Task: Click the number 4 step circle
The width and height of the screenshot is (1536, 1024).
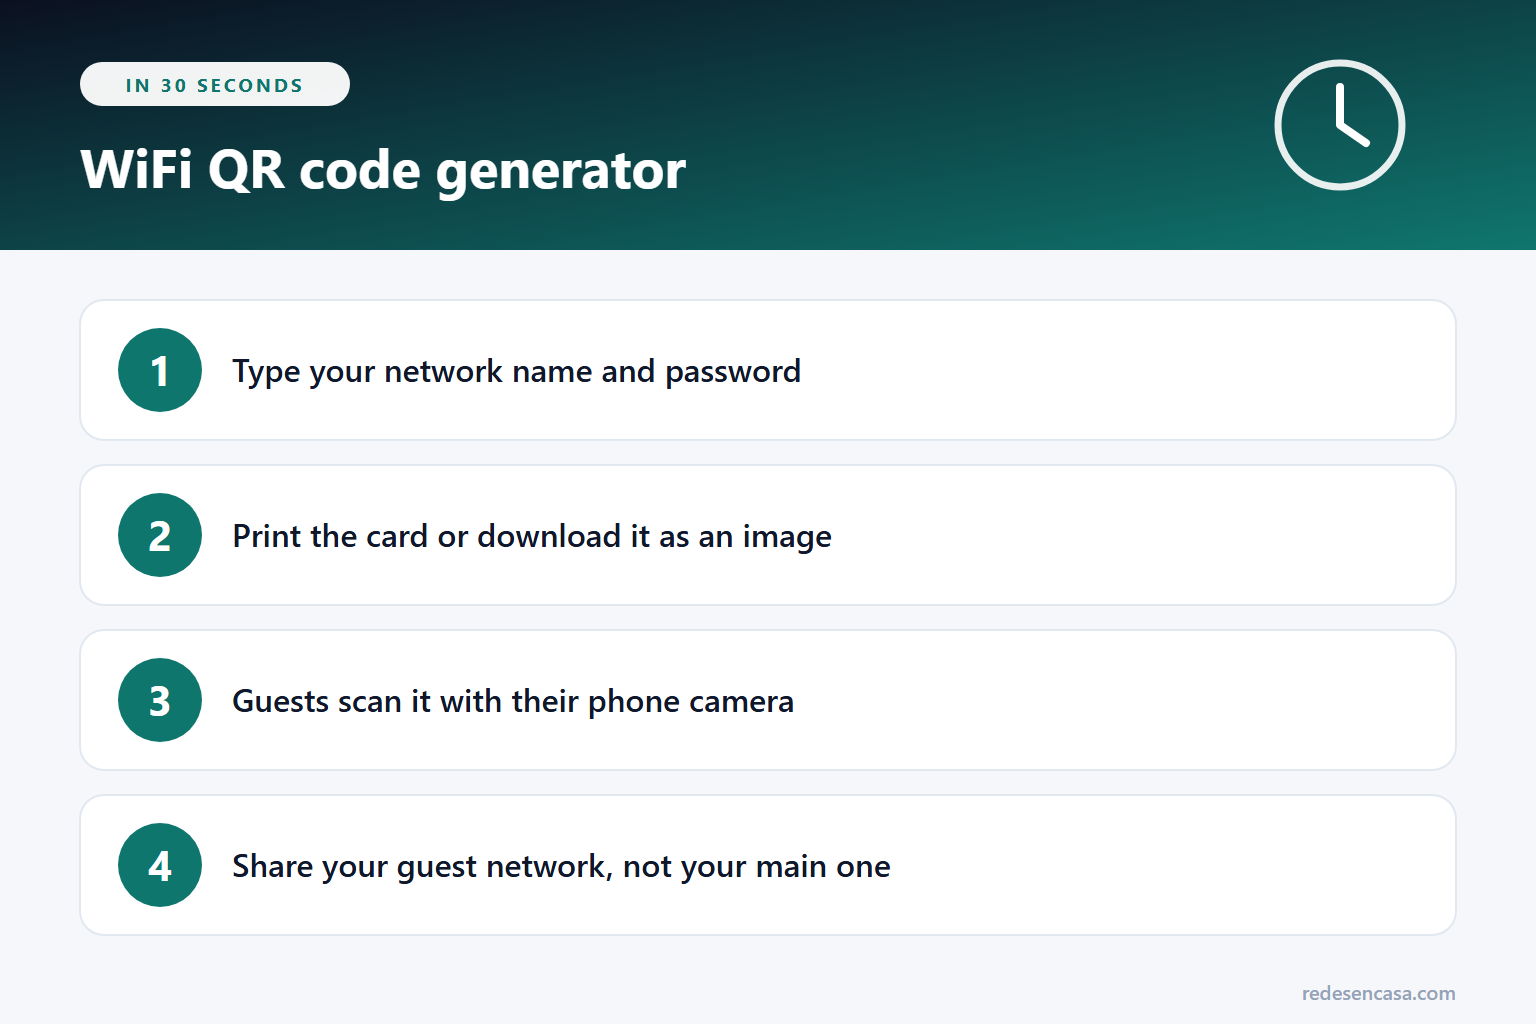Action: tap(160, 865)
